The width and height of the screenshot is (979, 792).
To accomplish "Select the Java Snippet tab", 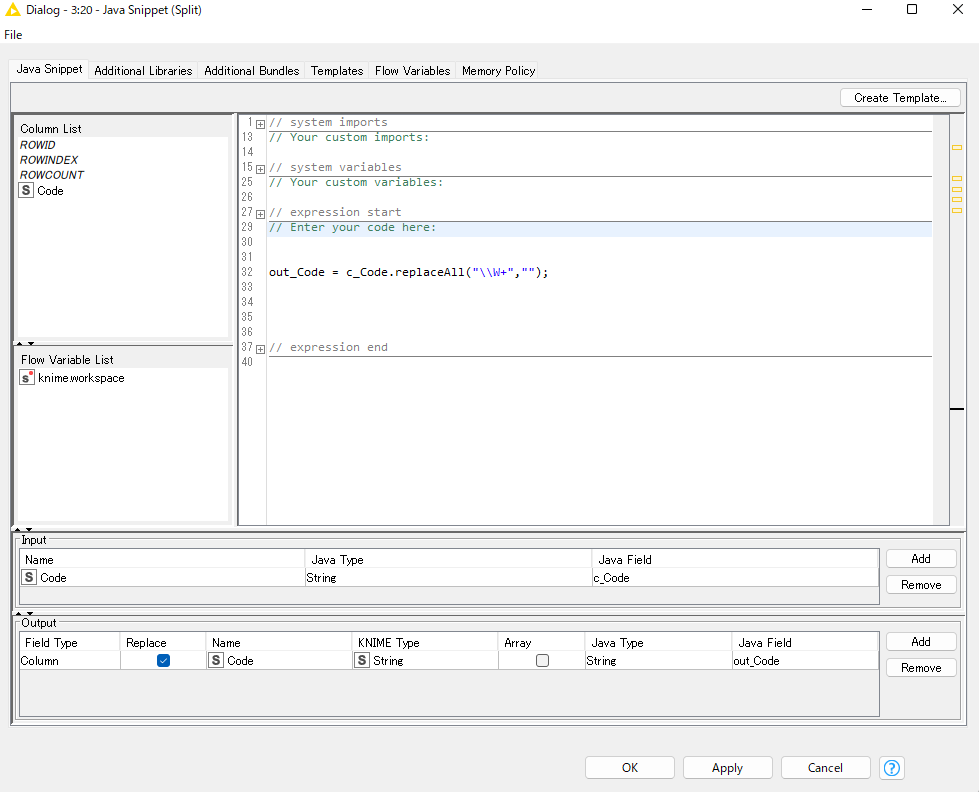I will (49, 69).
